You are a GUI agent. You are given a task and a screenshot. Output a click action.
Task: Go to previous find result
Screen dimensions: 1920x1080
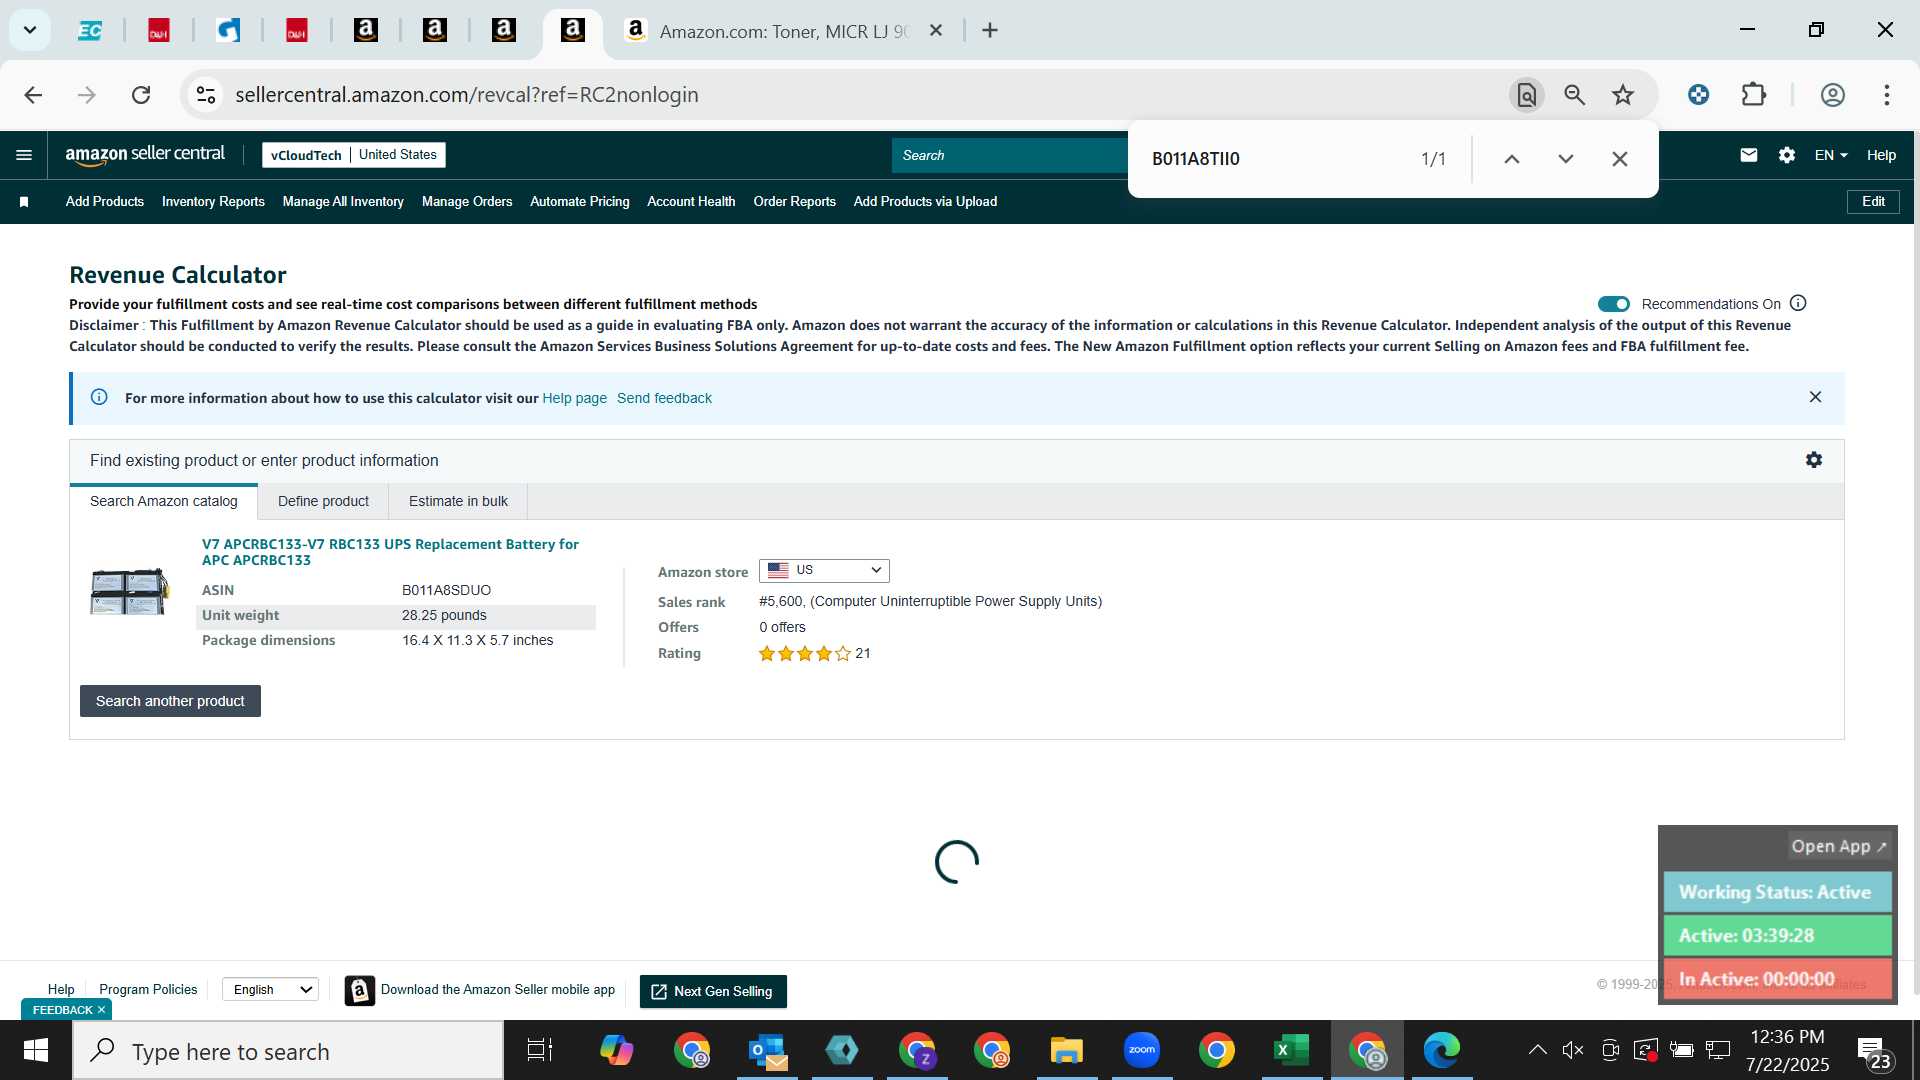tap(1512, 159)
